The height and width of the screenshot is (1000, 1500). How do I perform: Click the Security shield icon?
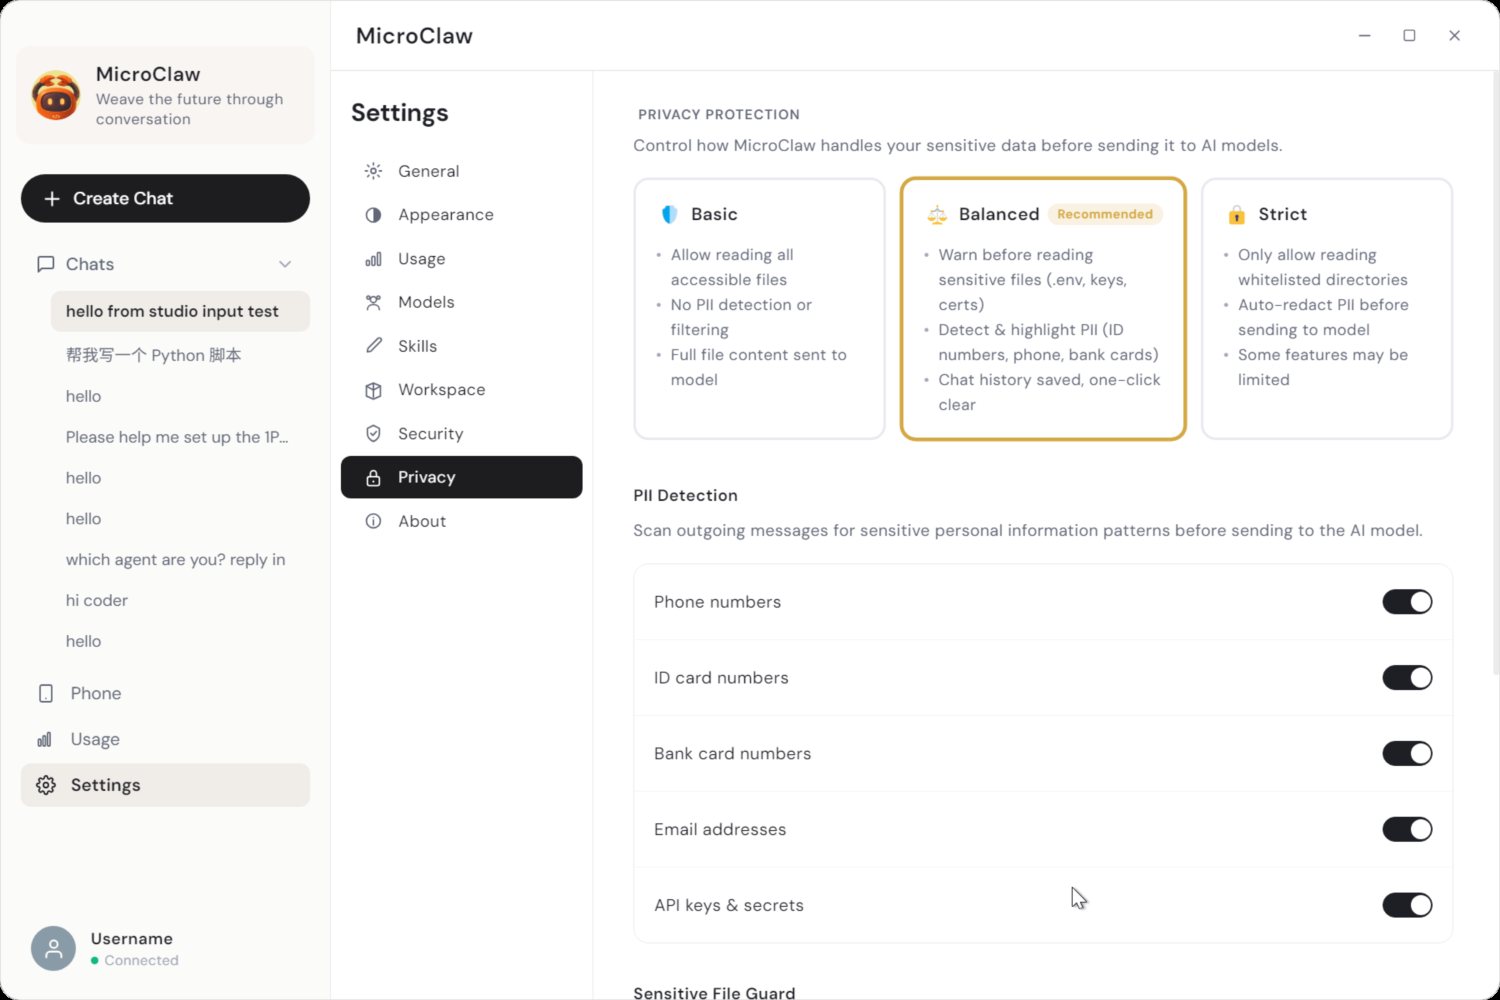point(373,433)
